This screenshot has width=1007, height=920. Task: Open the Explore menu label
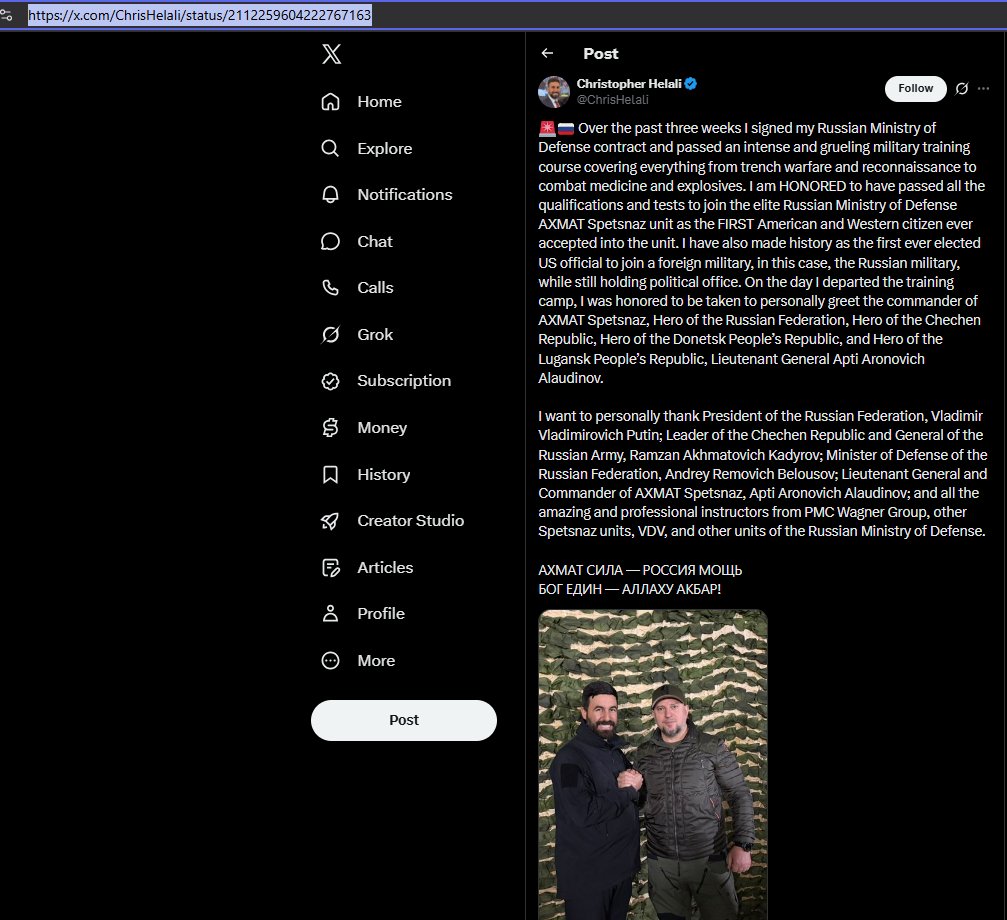point(385,148)
